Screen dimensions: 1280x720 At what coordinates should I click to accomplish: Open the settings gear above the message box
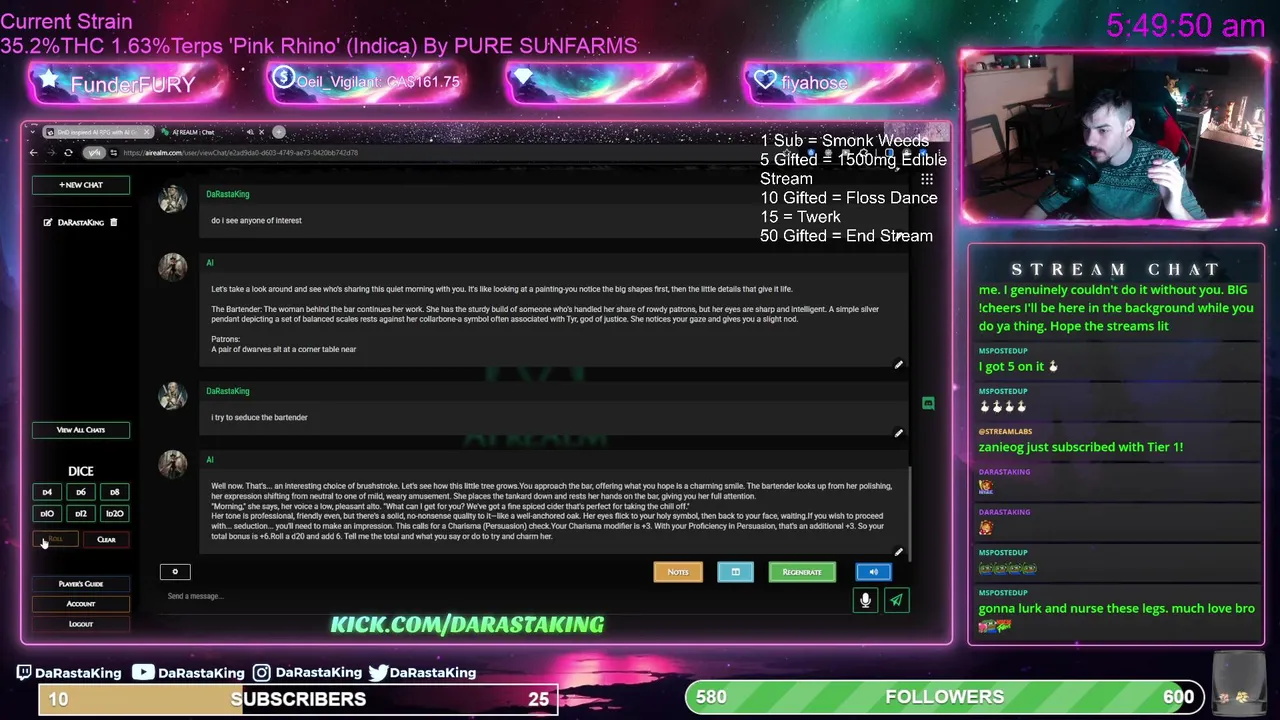[x=175, y=572]
